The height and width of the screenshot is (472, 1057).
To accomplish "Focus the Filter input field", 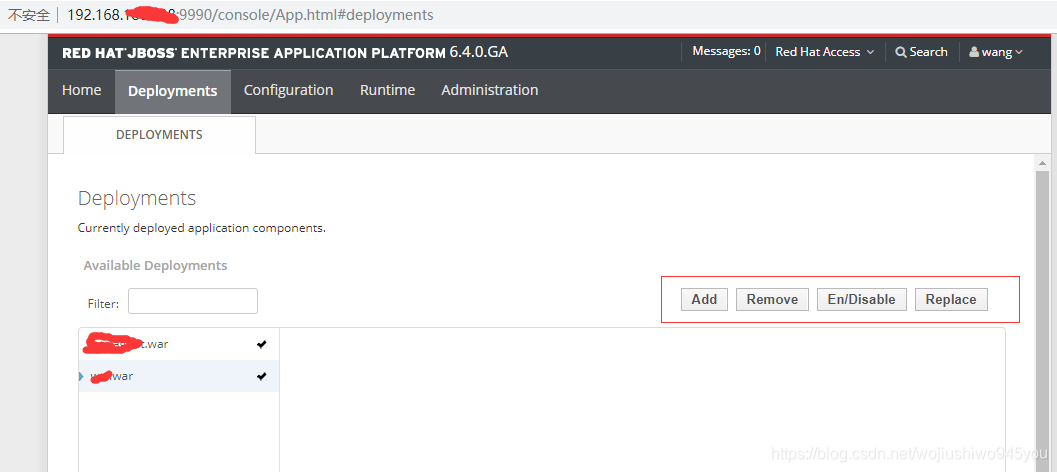I will 193,301.
